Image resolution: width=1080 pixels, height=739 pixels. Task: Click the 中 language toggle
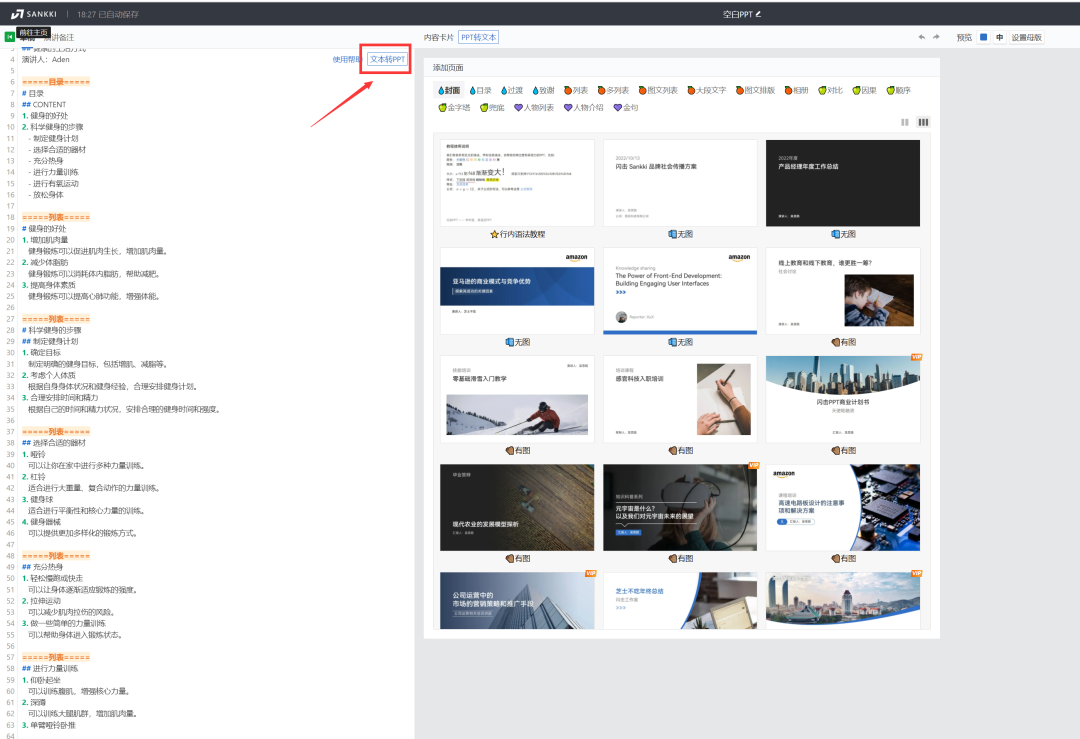(x=999, y=37)
